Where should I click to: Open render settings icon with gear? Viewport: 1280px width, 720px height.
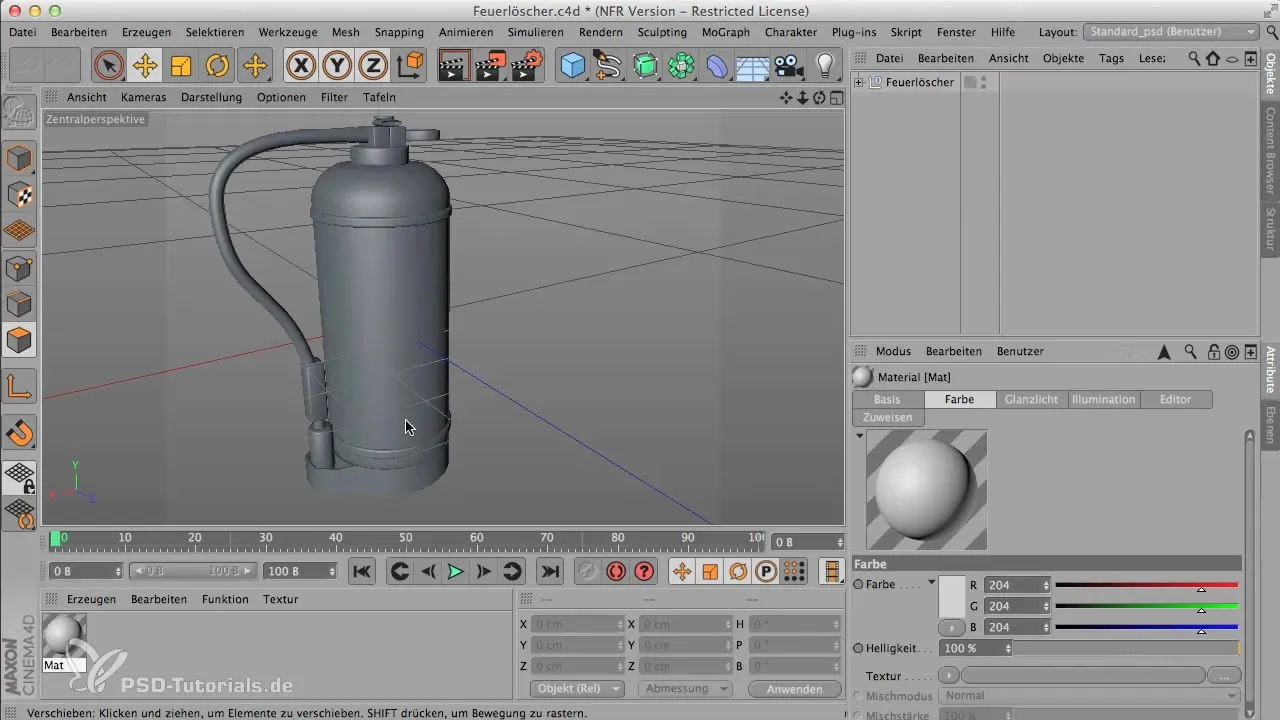(526, 66)
